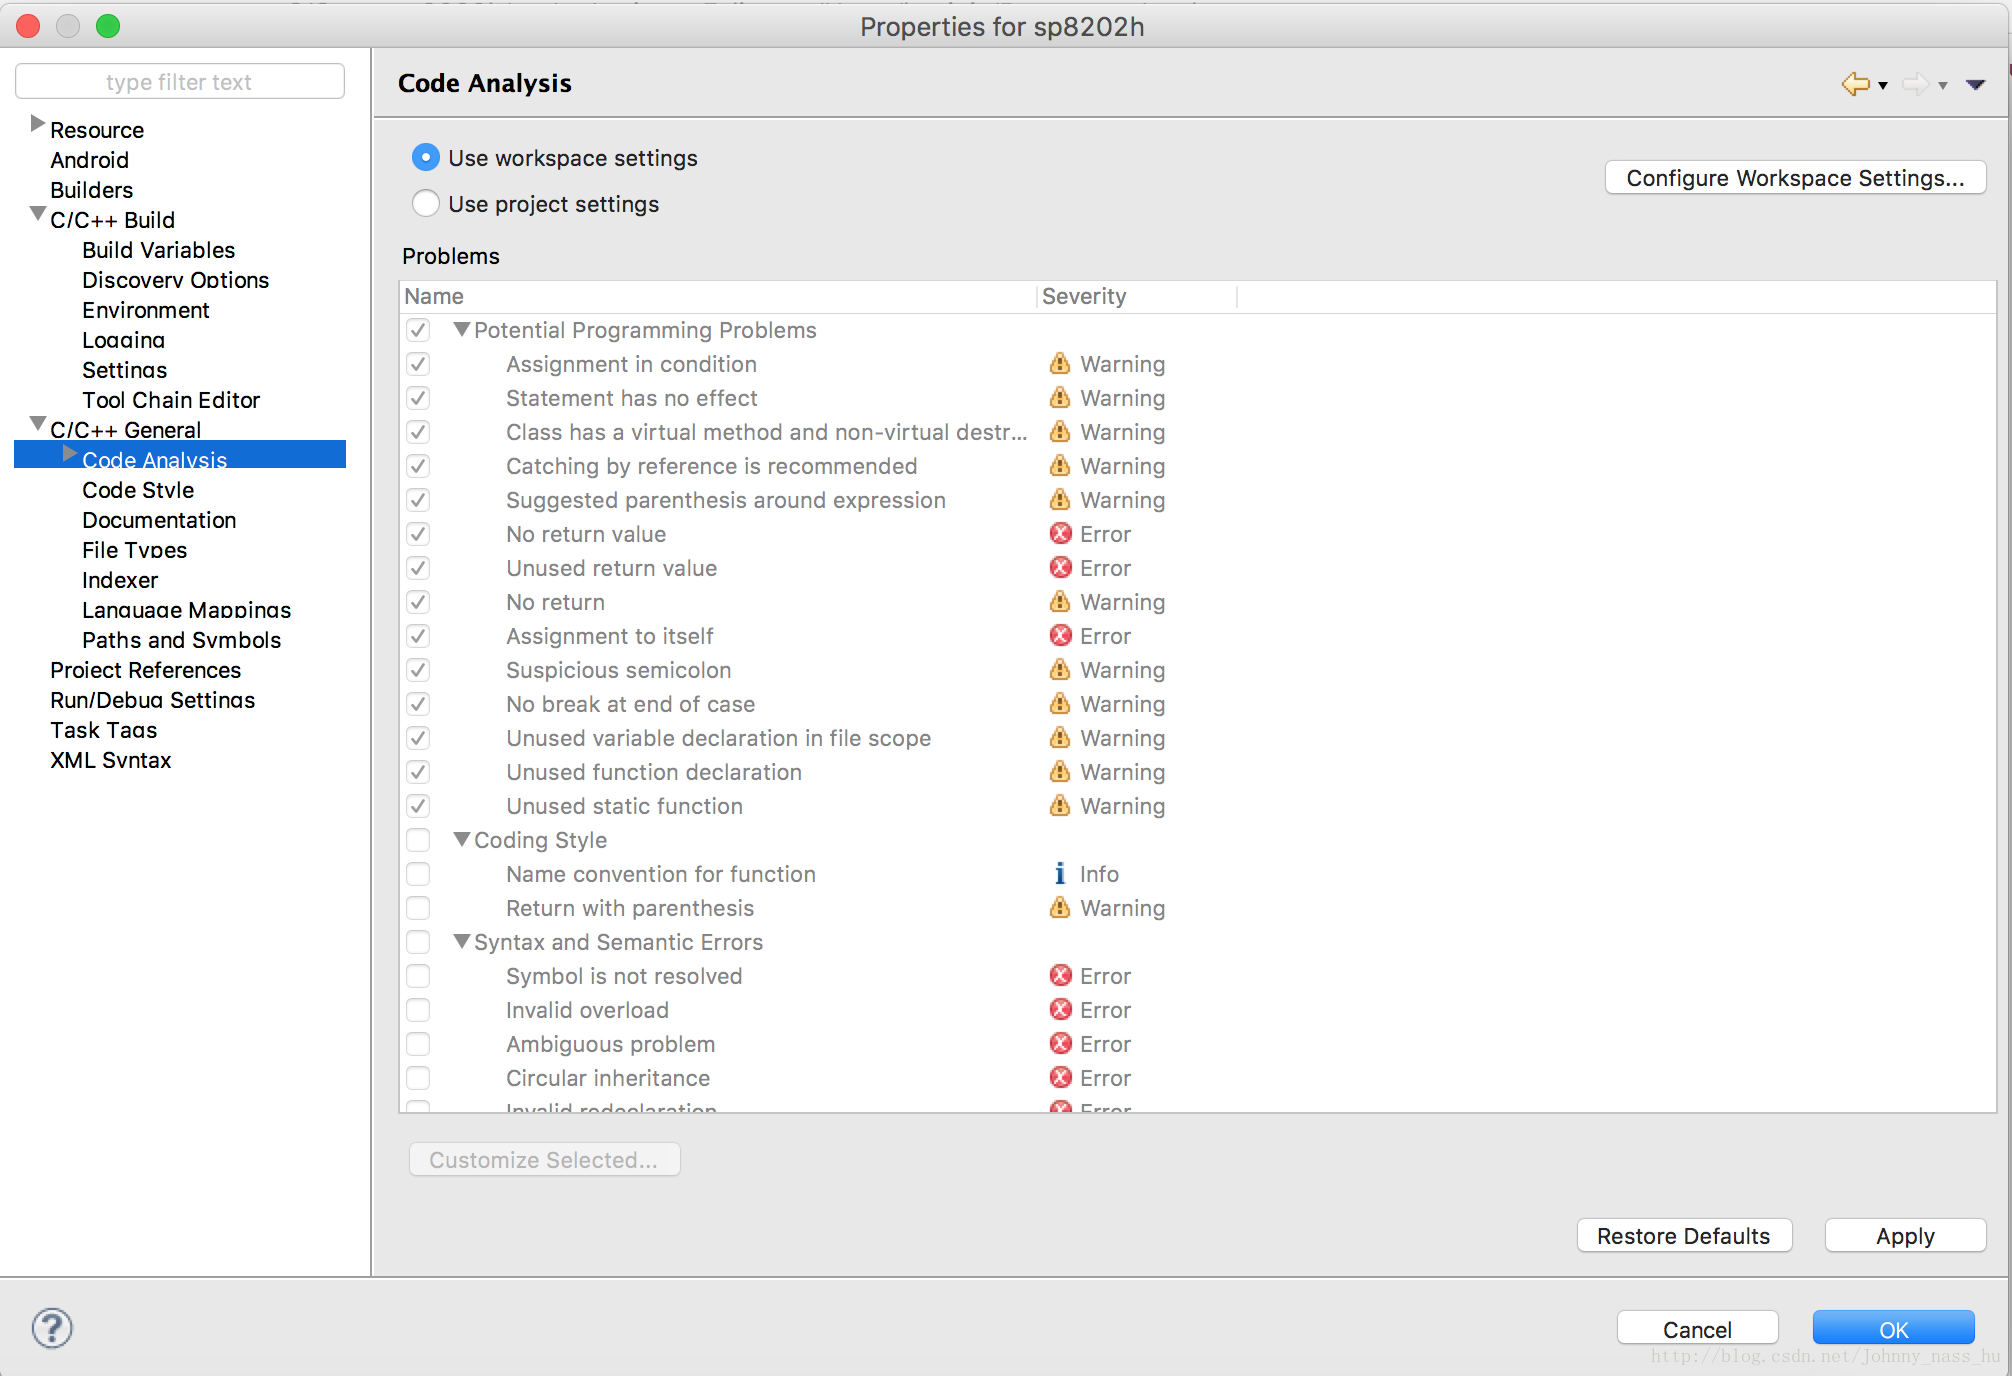Select Use project settings radio button
This screenshot has width=2012, height=1376.
tap(426, 204)
